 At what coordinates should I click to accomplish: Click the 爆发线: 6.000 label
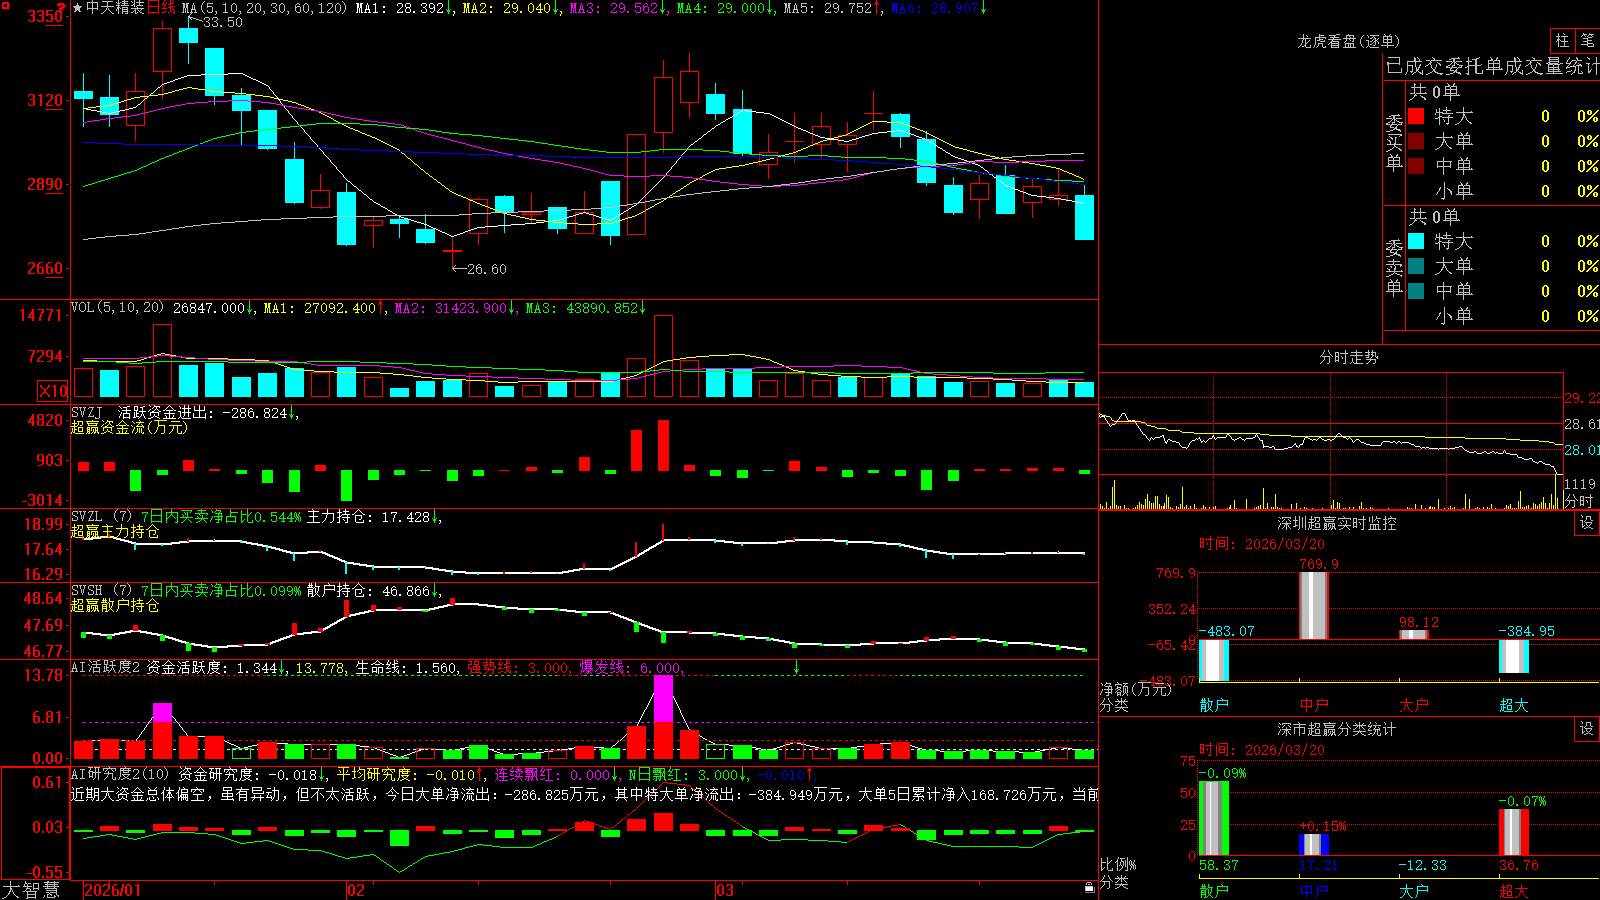[630, 668]
